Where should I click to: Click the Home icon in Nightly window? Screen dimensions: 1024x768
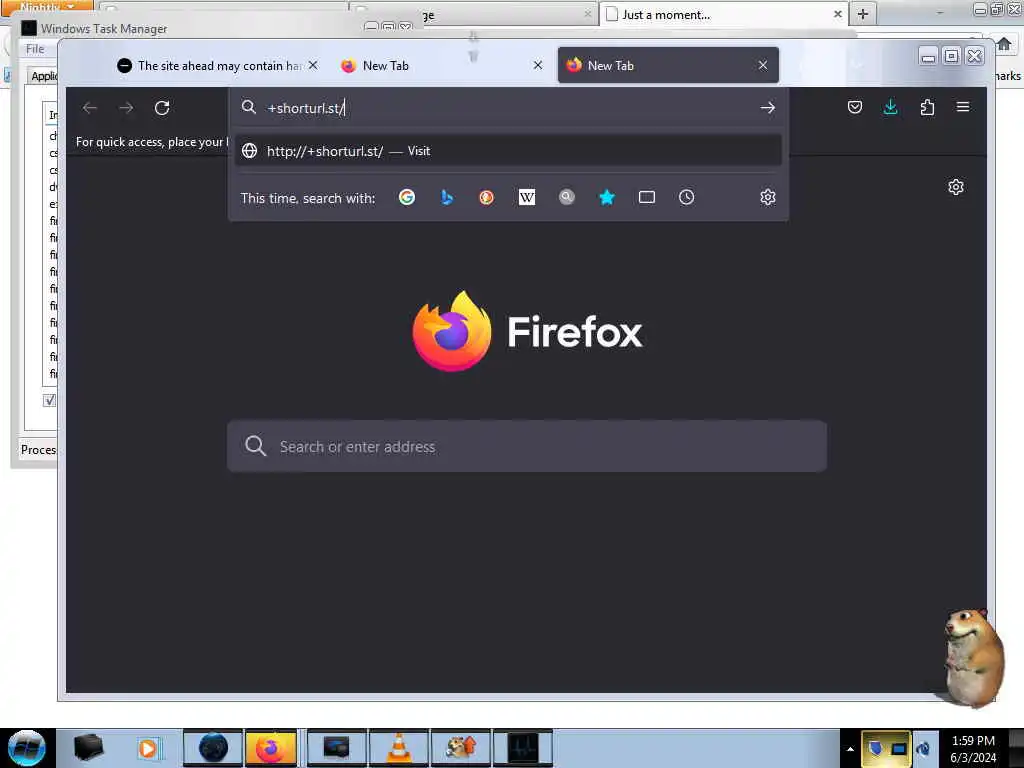coord(1004,44)
